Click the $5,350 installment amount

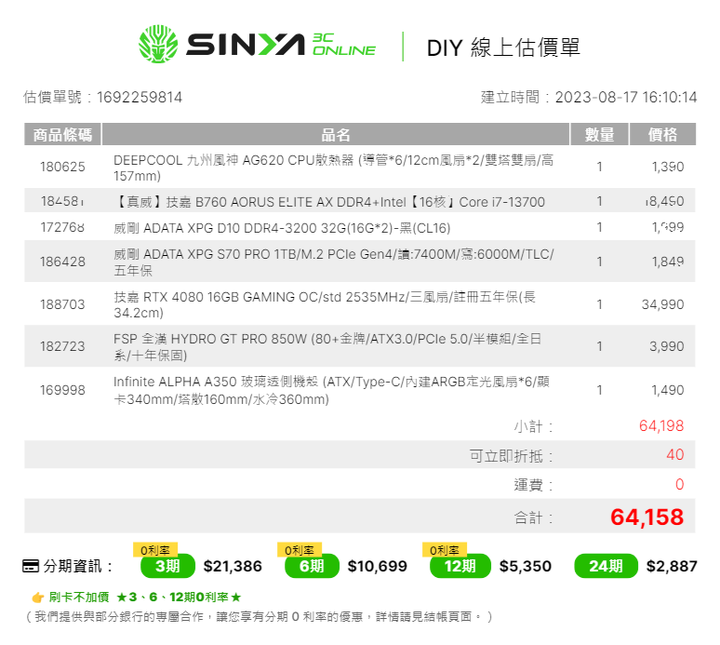525,566
